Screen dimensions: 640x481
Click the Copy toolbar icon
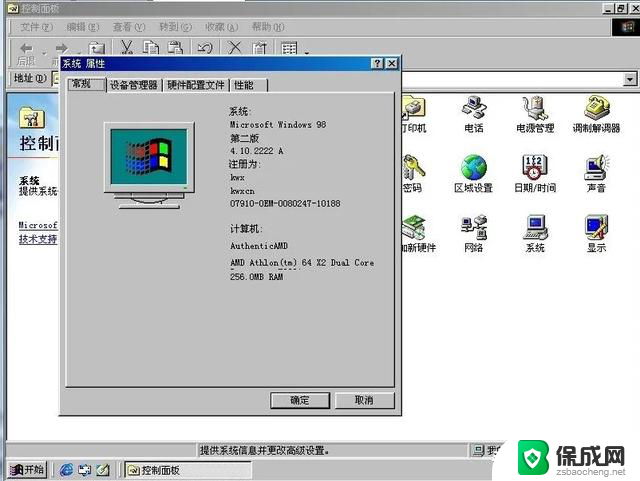coord(151,48)
